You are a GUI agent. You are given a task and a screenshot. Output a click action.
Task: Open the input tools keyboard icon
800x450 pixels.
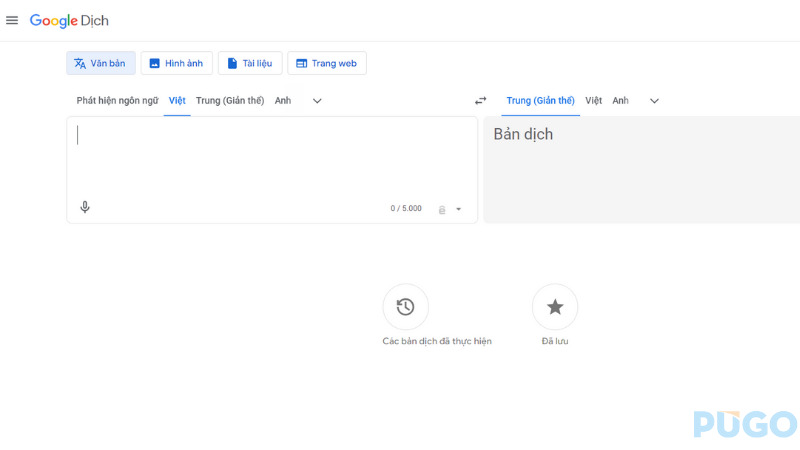[x=442, y=210]
